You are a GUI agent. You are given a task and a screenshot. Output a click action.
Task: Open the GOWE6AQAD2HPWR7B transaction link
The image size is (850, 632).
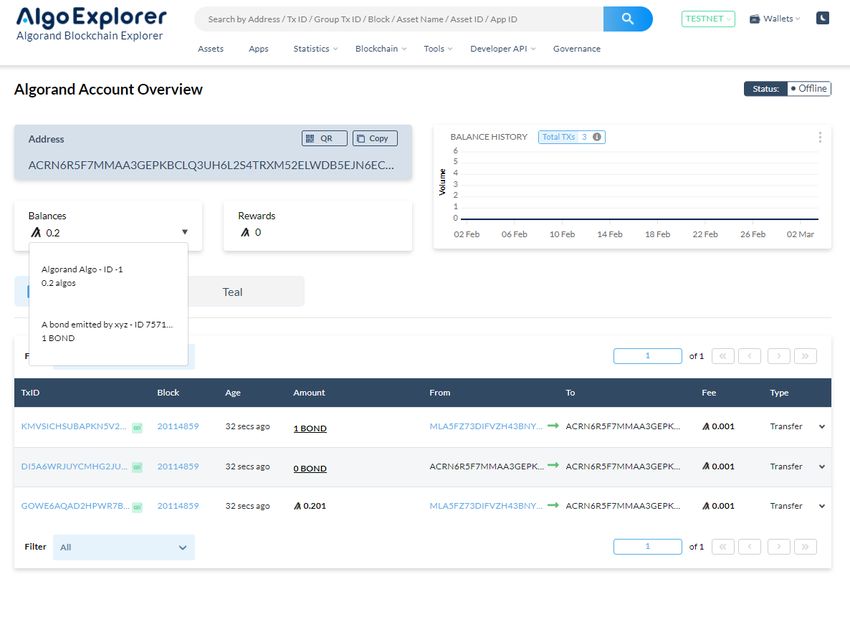[x=74, y=506]
